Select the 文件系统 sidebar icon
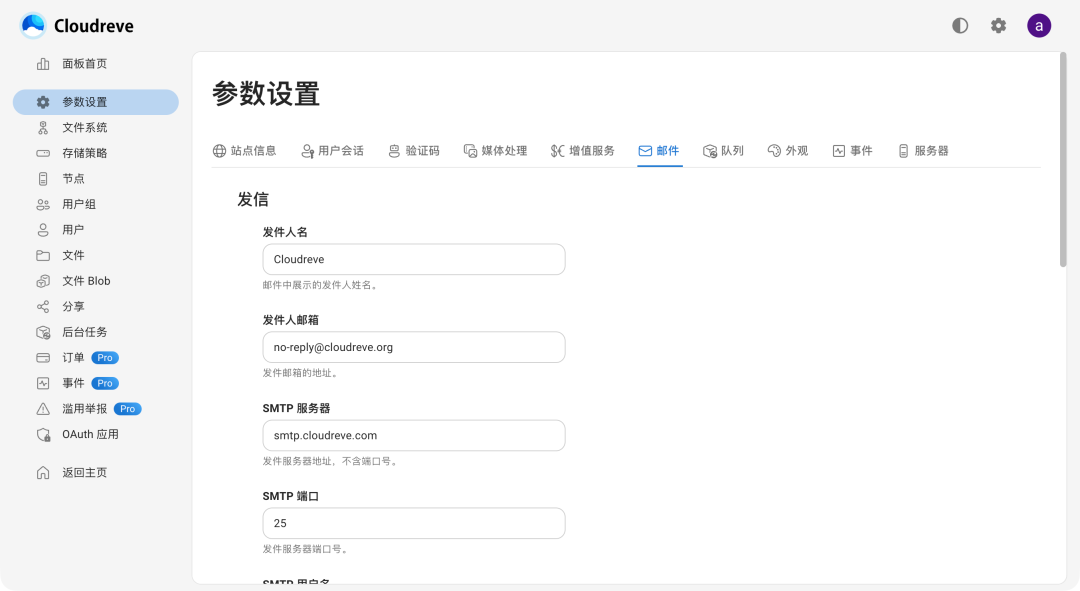Screen dimensions: 1080x591 (43, 127)
